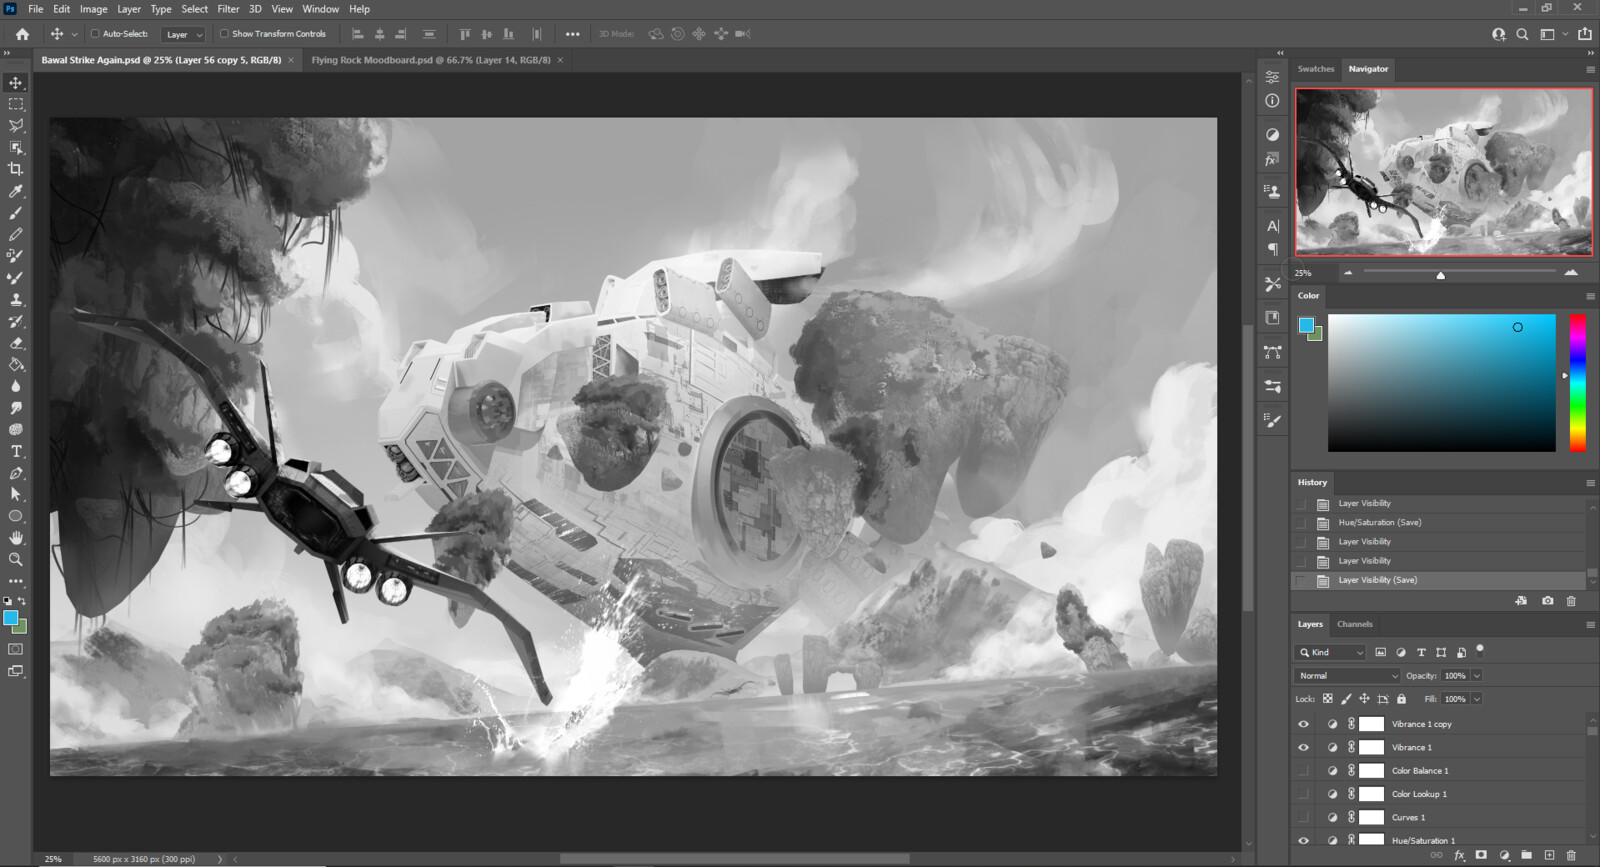Toggle Auto-Select checkbox
1600x867 pixels.
pos(95,34)
